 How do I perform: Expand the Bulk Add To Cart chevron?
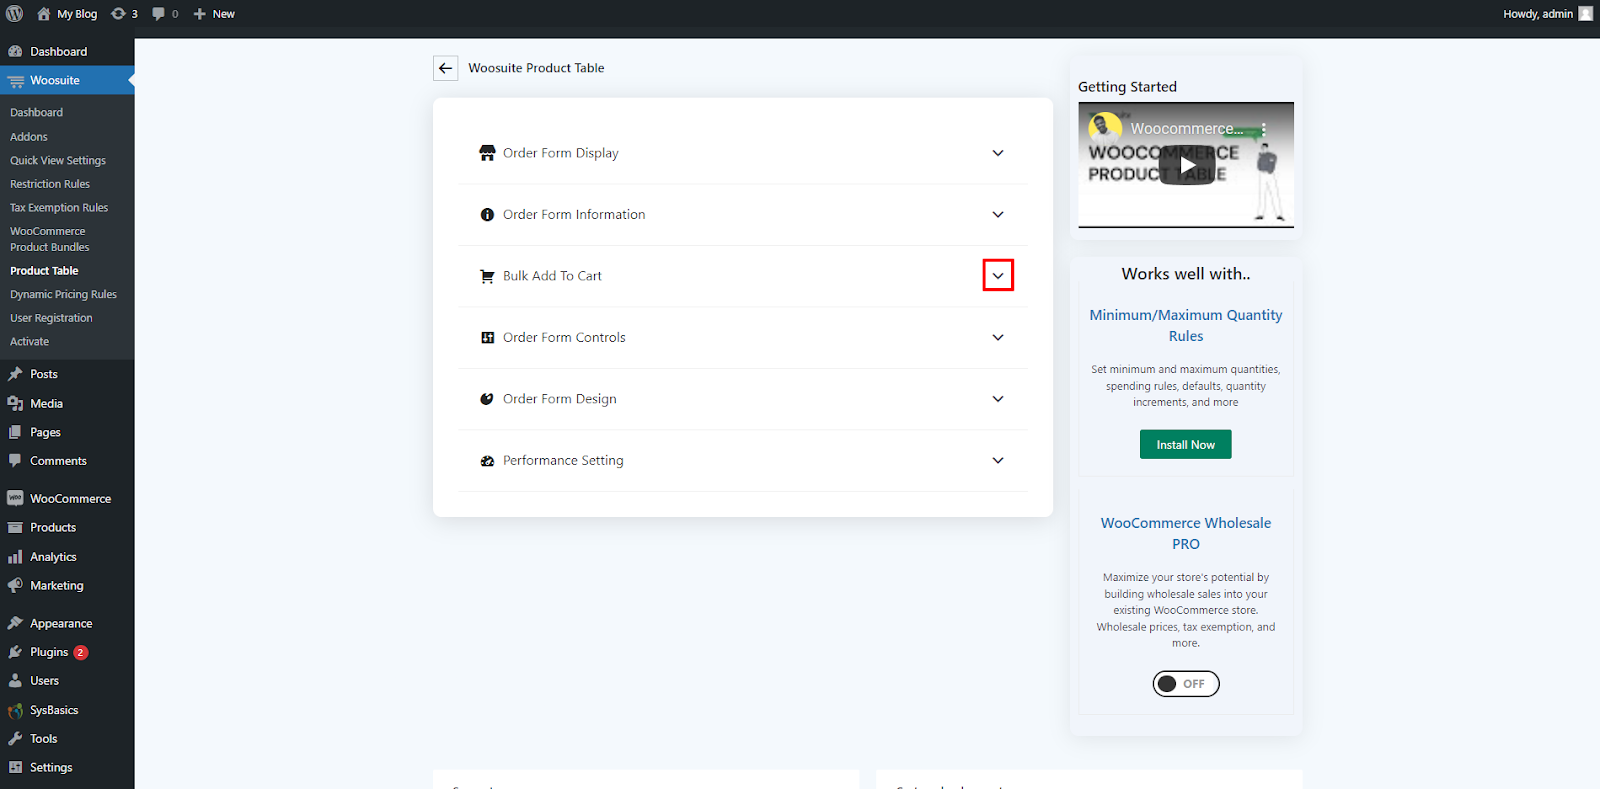click(x=998, y=276)
